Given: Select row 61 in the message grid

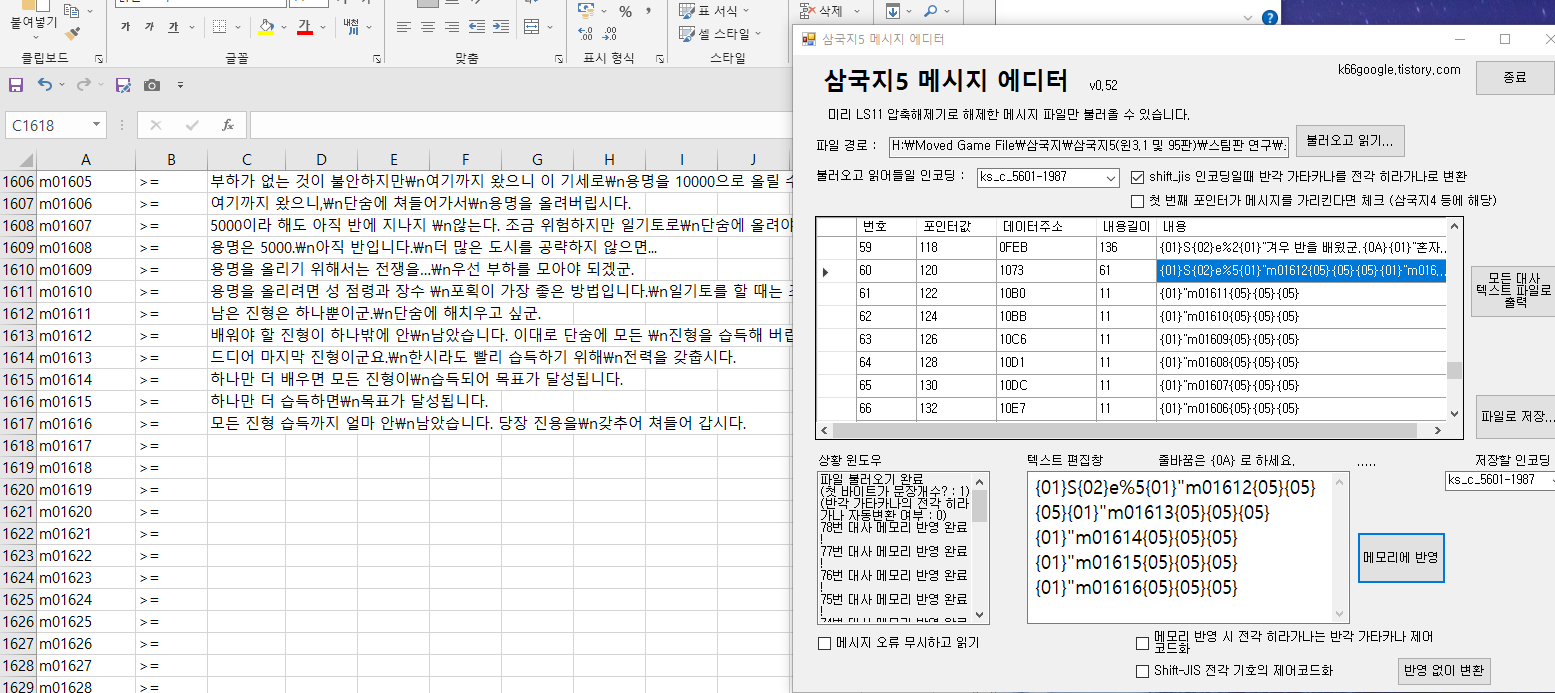Looking at the screenshot, I should [1130, 294].
